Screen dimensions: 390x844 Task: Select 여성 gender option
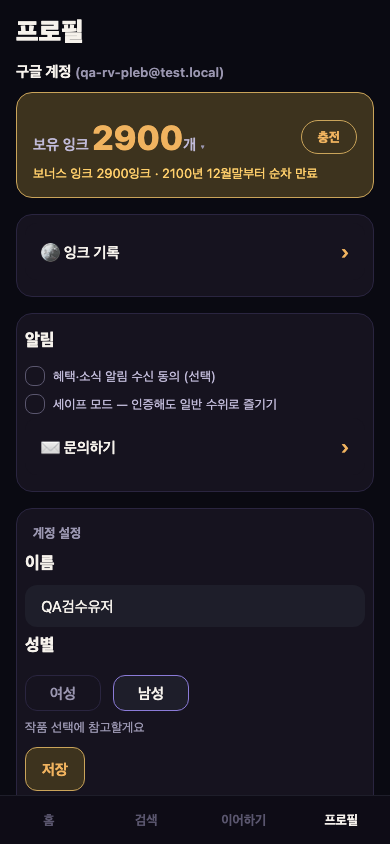(63, 693)
